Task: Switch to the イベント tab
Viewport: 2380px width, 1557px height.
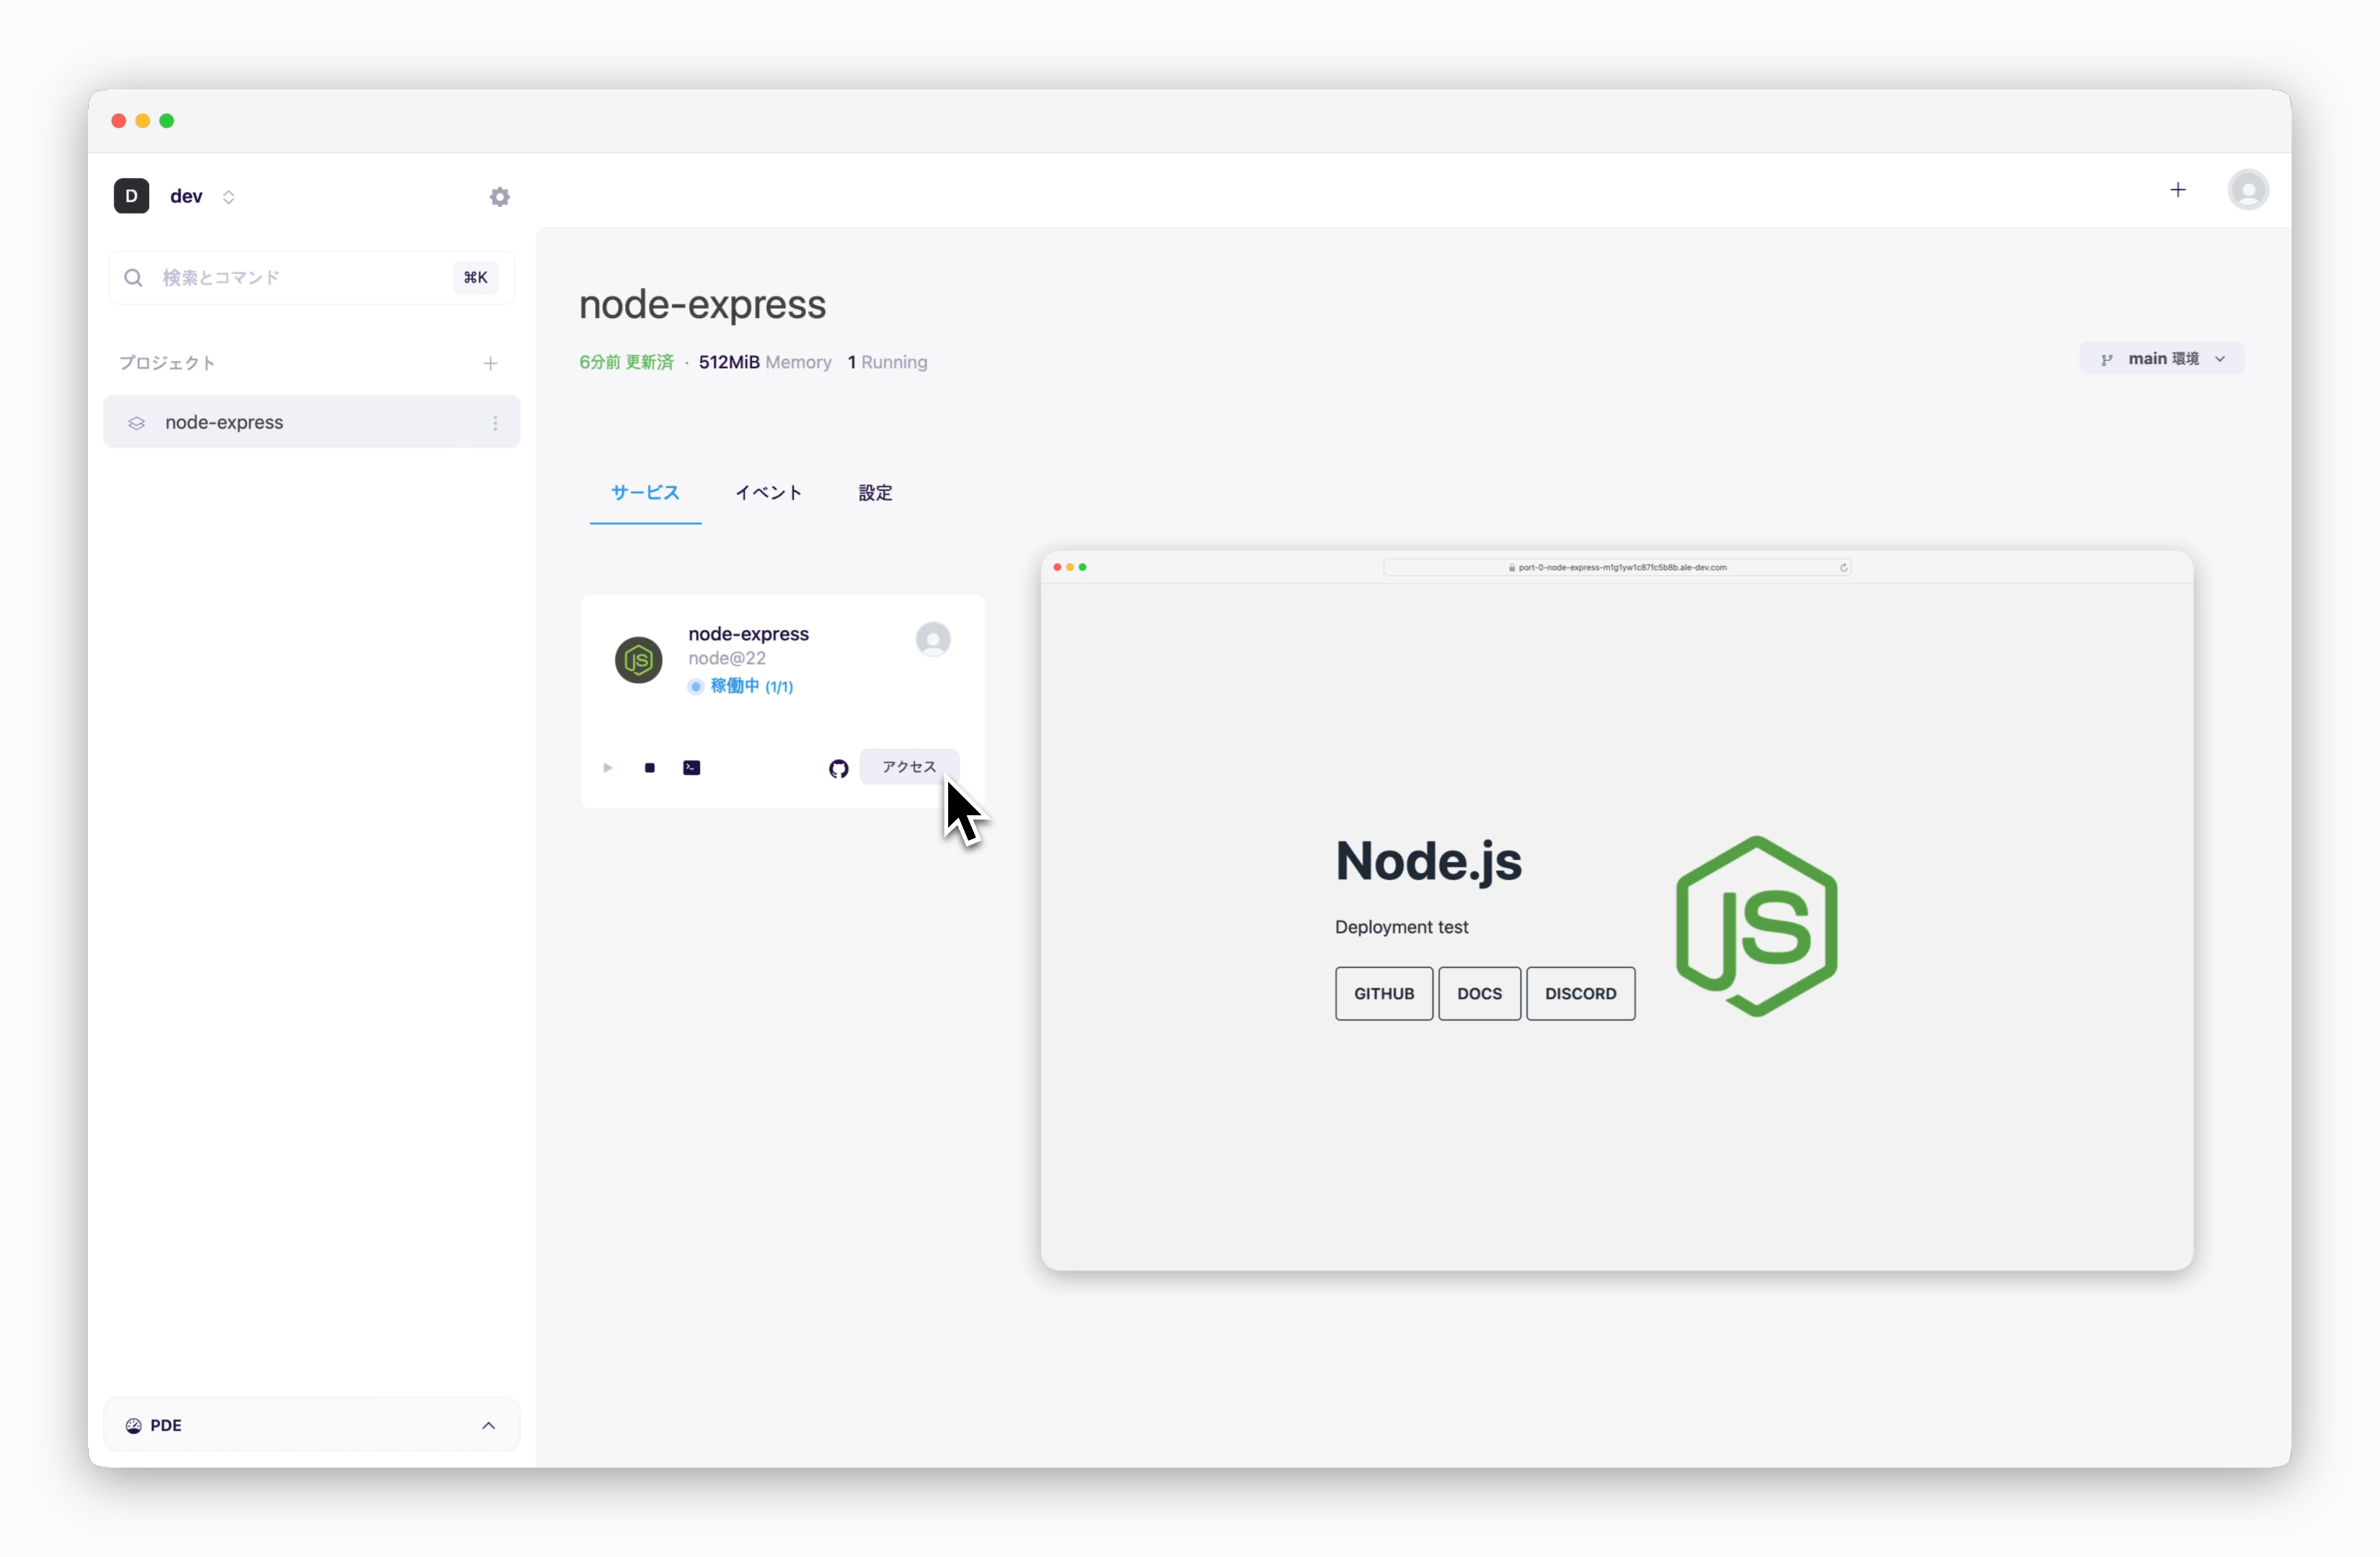Action: (x=768, y=493)
